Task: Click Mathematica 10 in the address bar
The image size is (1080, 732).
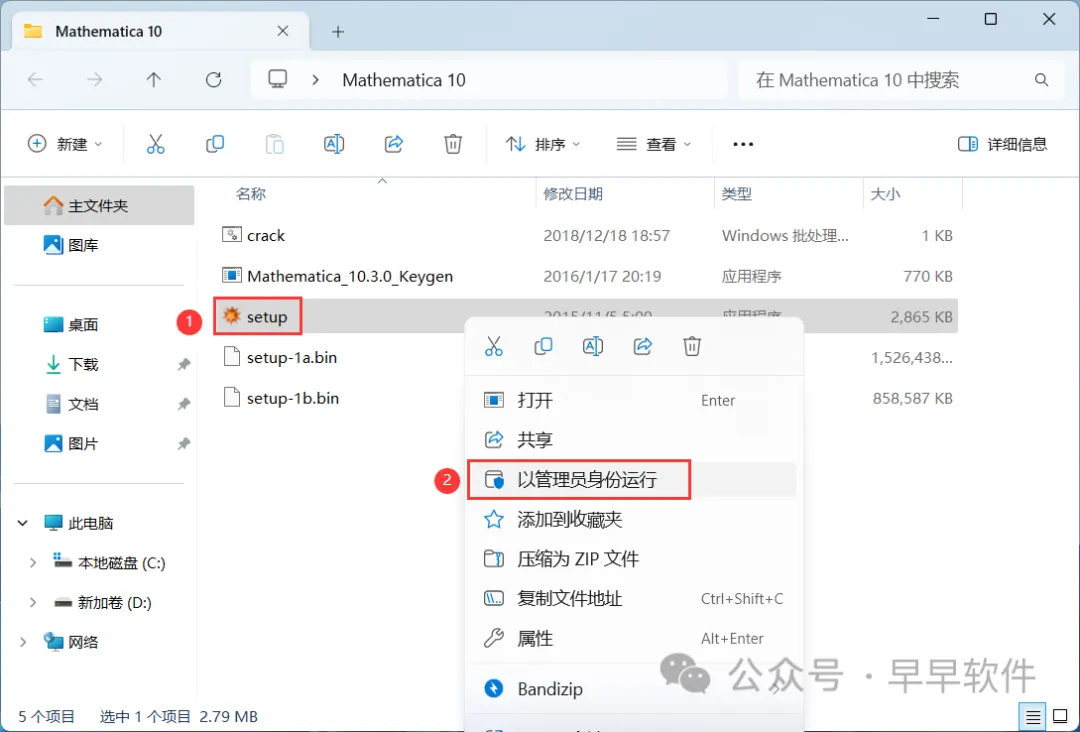Action: point(404,80)
